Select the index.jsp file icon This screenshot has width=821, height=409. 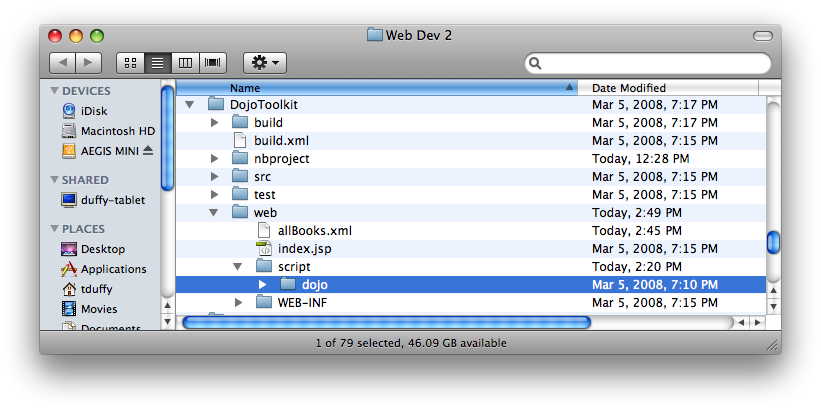pos(264,249)
